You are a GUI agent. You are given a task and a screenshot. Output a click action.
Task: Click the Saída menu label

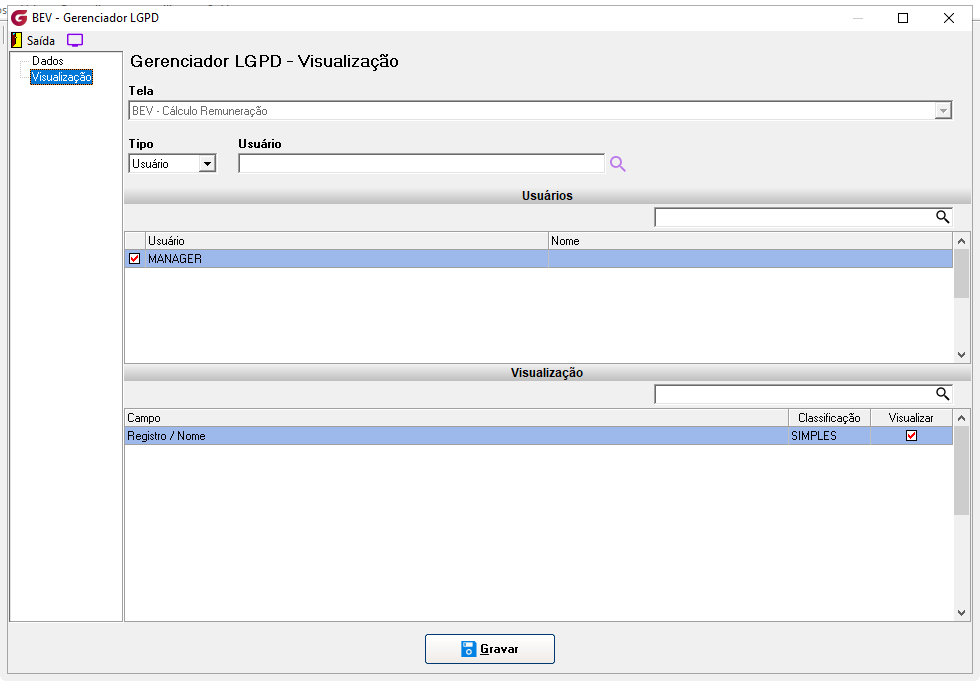(x=41, y=41)
